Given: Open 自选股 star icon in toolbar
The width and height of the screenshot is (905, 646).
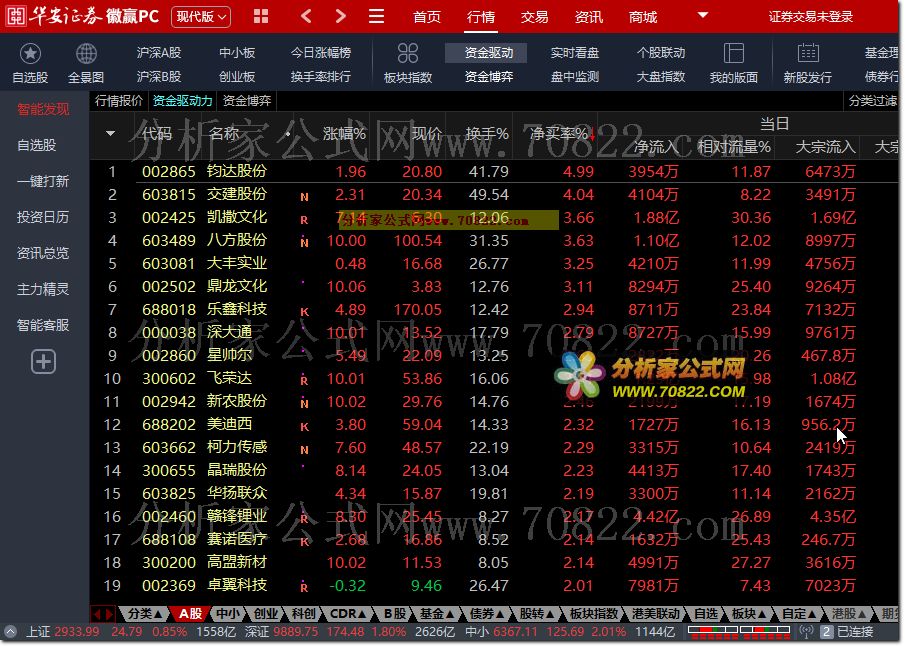Looking at the screenshot, I should pos(30,54).
